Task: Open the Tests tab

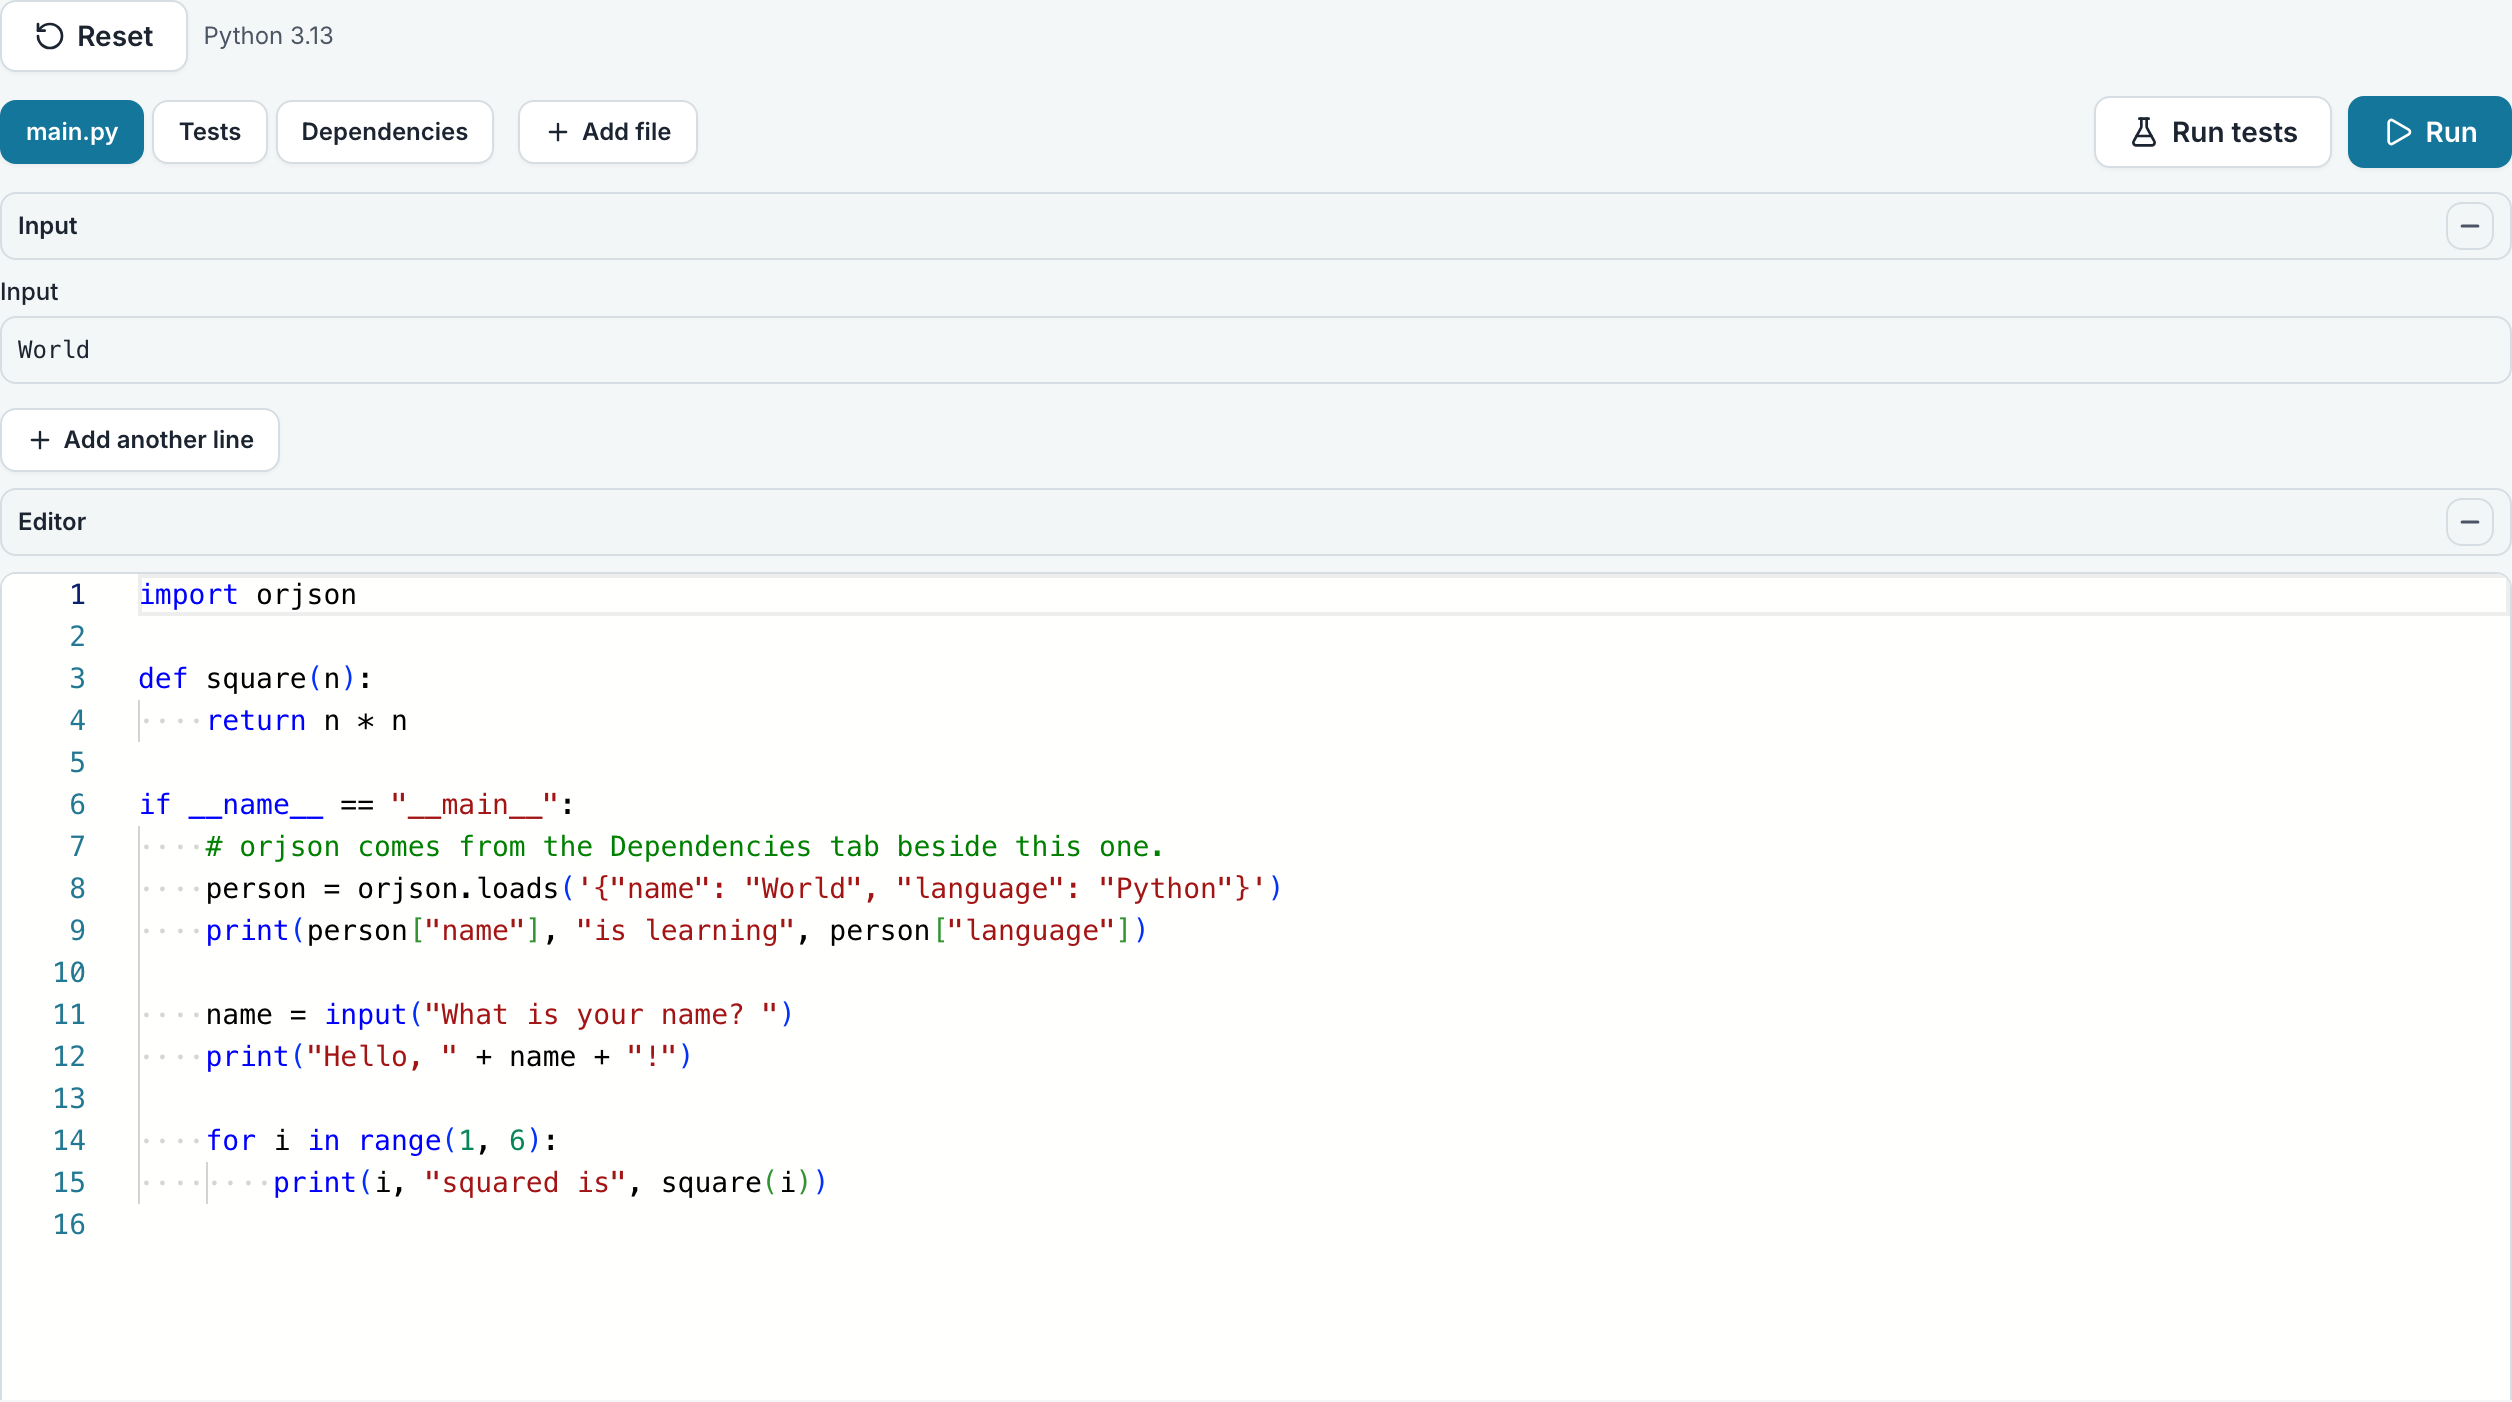Action: [x=210, y=132]
